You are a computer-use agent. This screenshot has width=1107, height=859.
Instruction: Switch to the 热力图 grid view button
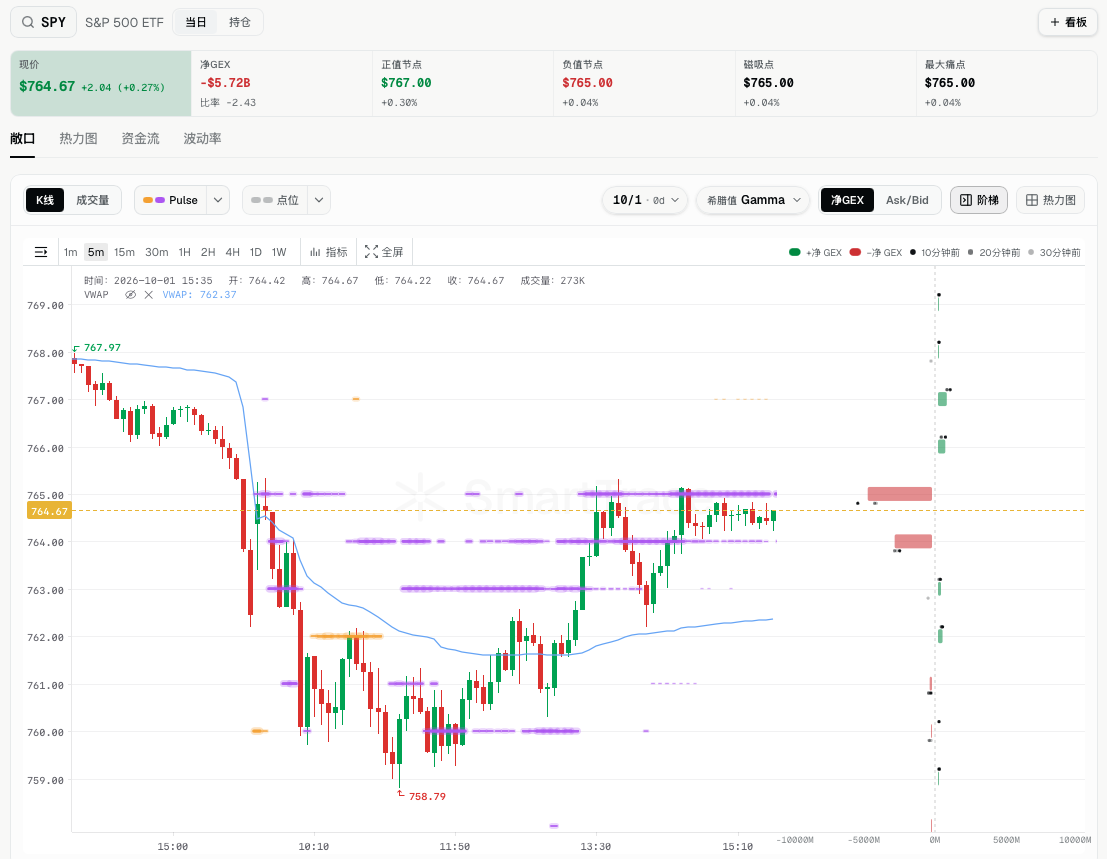pyautogui.click(x=1051, y=200)
